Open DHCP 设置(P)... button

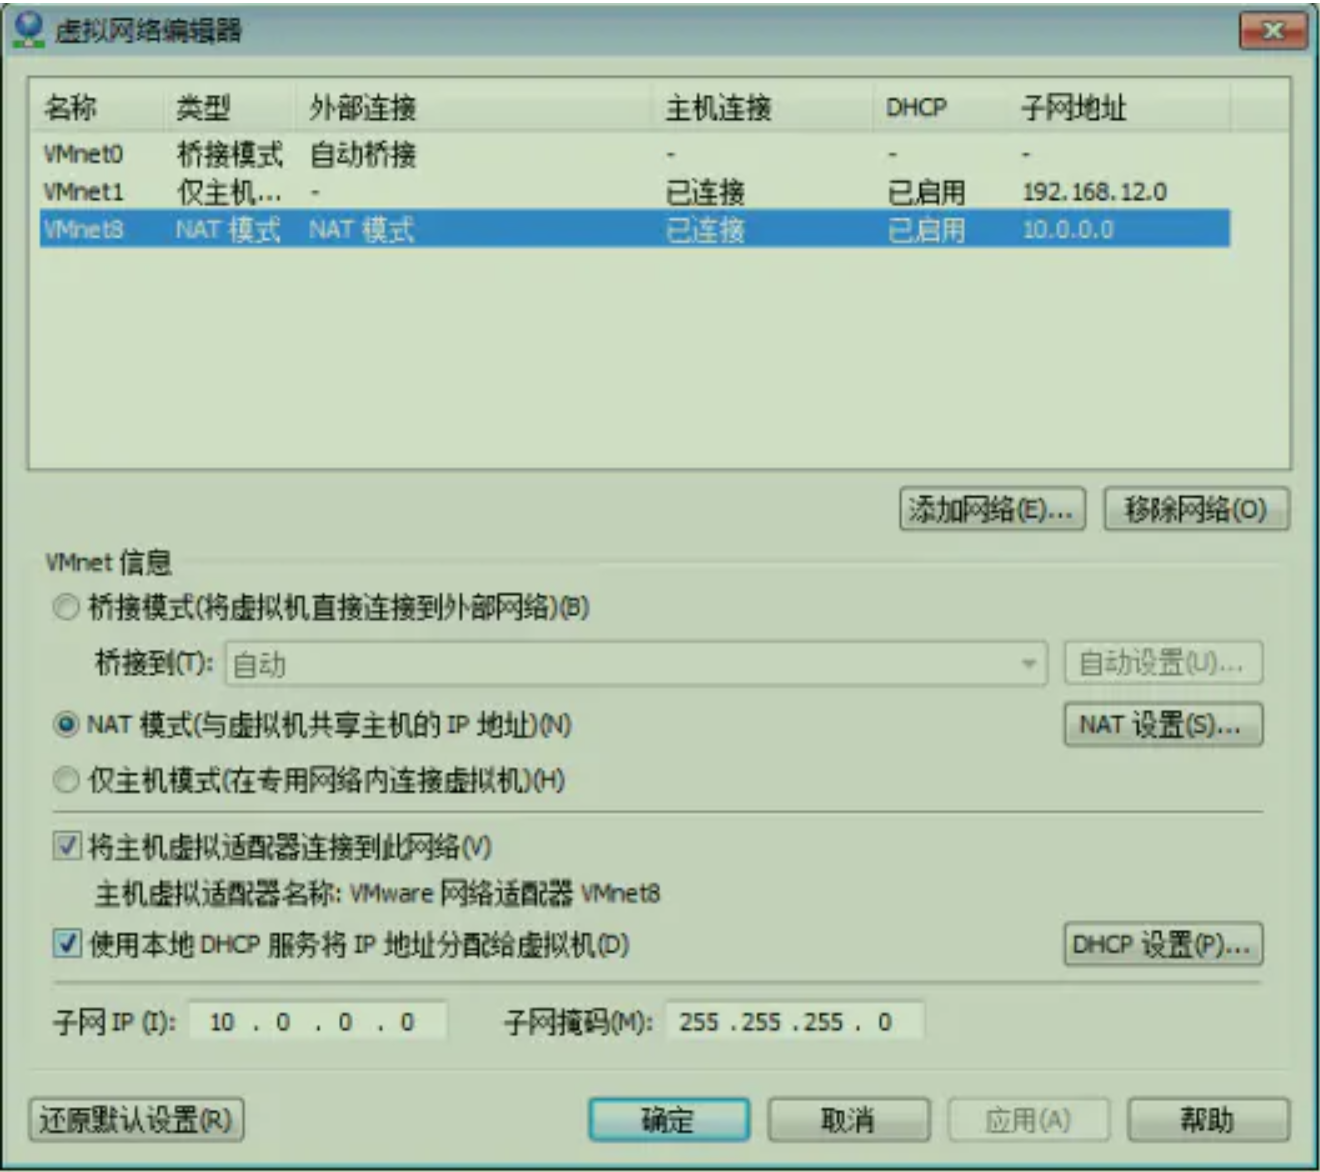tap(1163, 944)
